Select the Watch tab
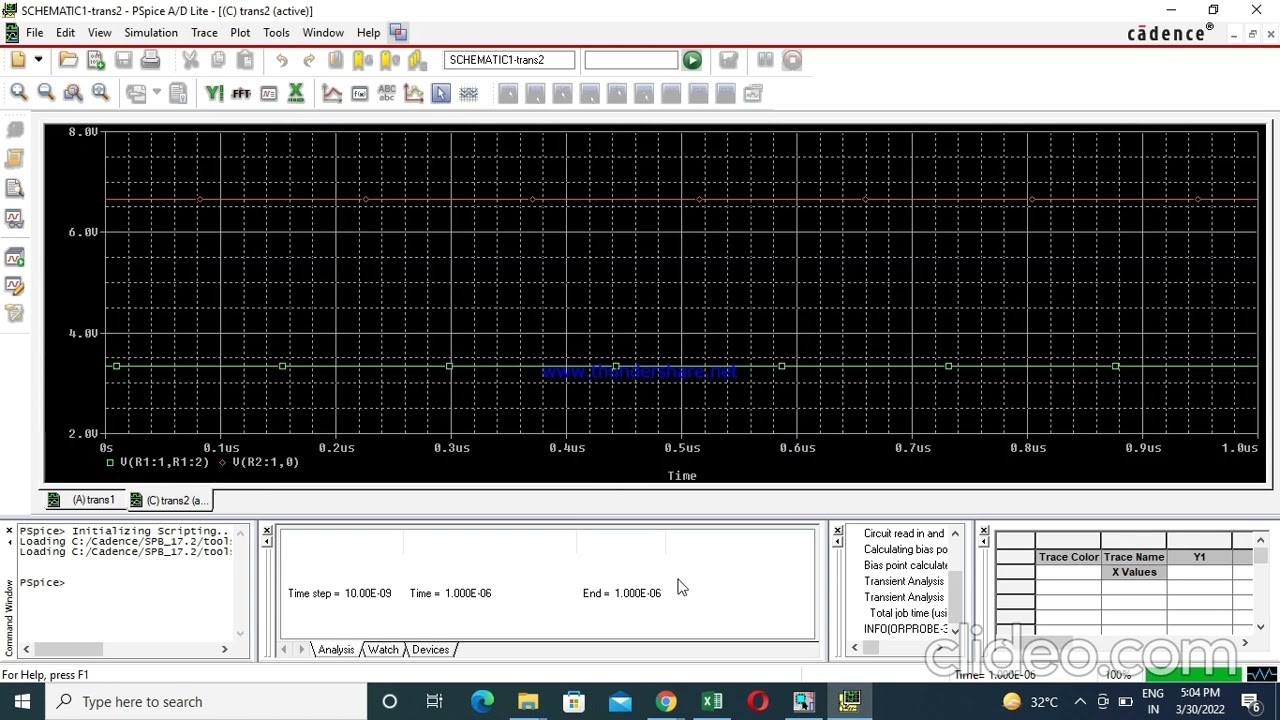This screenshot has height=720, width=1280. point(383,650)
